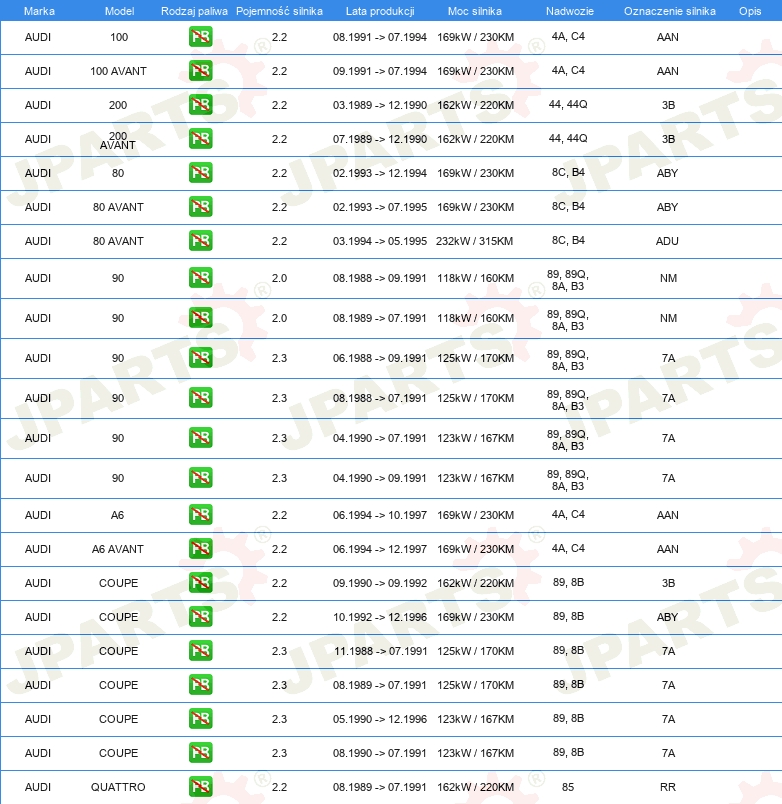Image resolution: width=782 pixels, height=804 pixels.
Task: Select the Marka column header
Action: coord(38,10)
